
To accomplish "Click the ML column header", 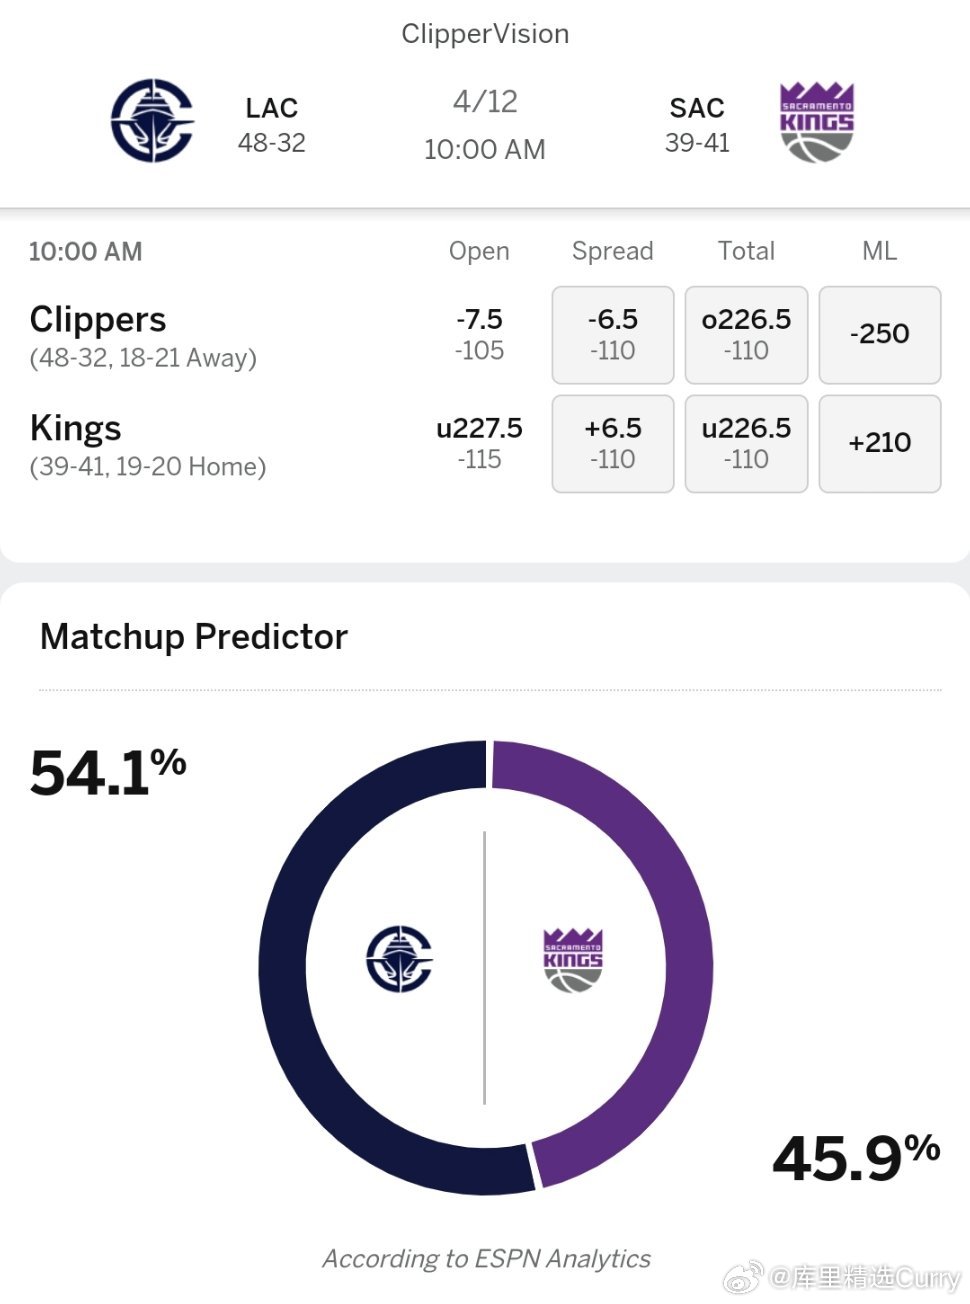I will 880,251.
